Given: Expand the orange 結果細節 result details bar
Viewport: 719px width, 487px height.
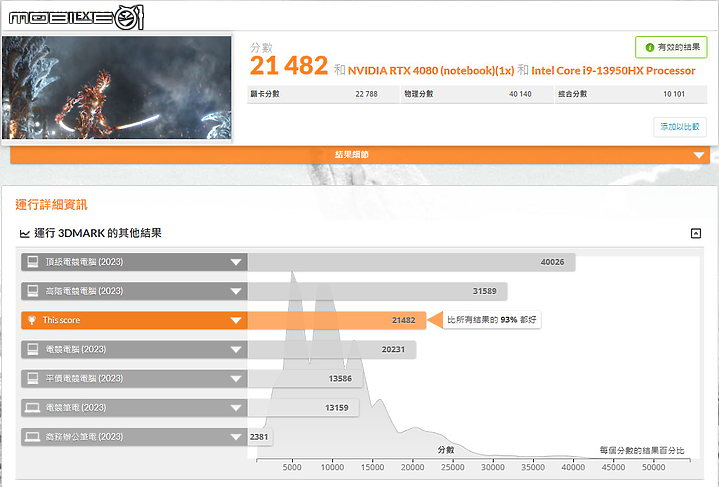Looking at the screenshot, I should [360, 155].
